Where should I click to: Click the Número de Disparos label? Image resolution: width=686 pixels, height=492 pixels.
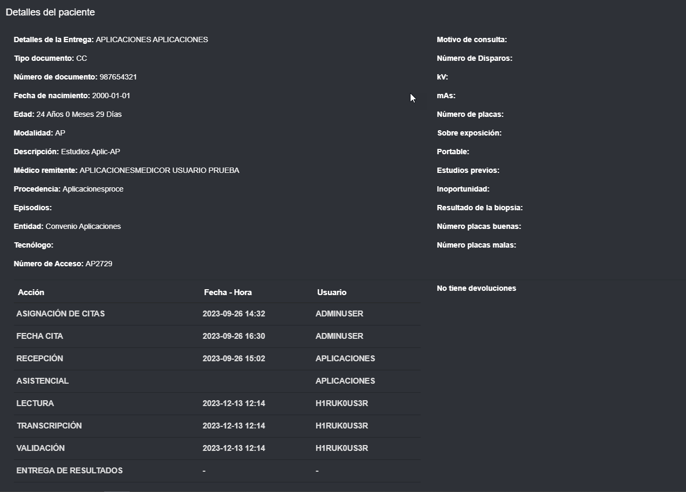[474, 58]
